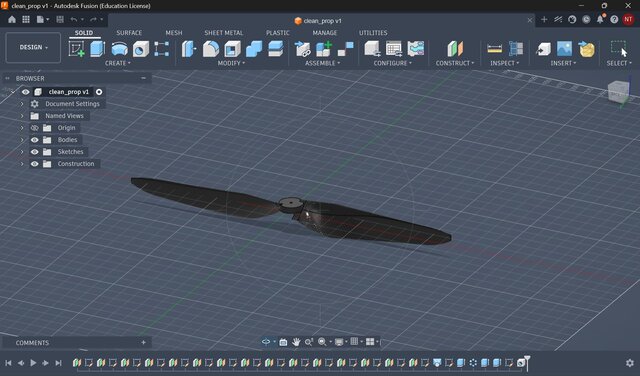This screenshot has width=640, height=376.
Task: Switch to the UTILITIES tab
Action: (x=373, y=33)
